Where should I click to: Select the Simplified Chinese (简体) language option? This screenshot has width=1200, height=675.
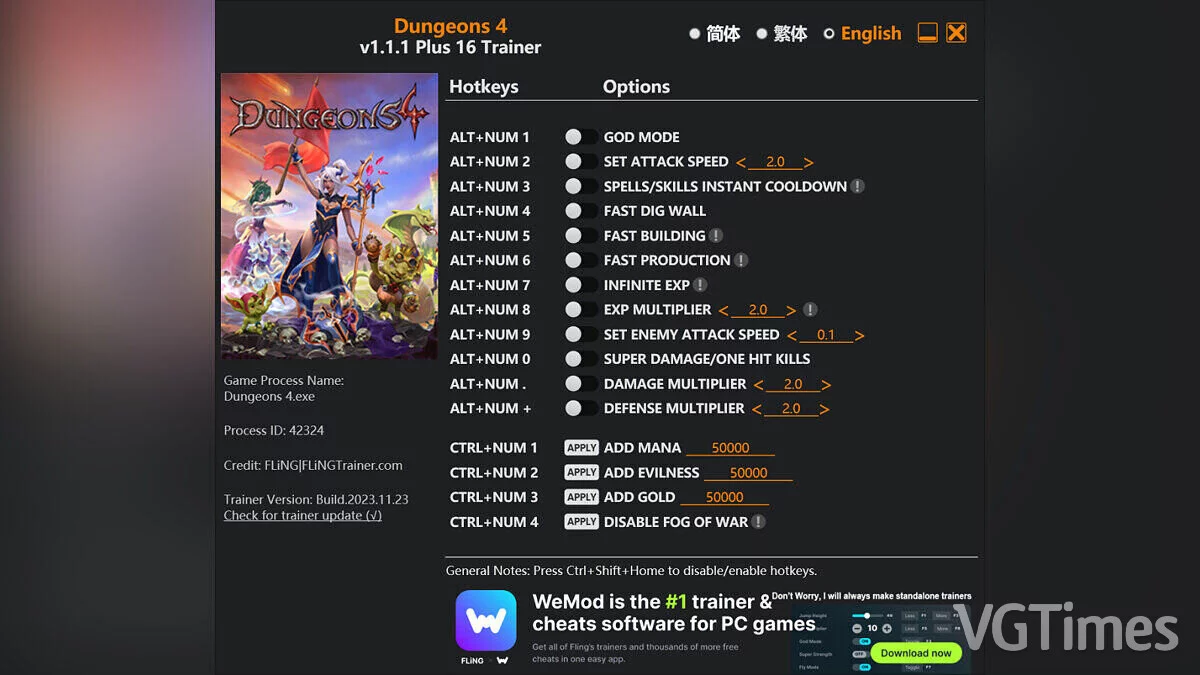coord(716,34)
